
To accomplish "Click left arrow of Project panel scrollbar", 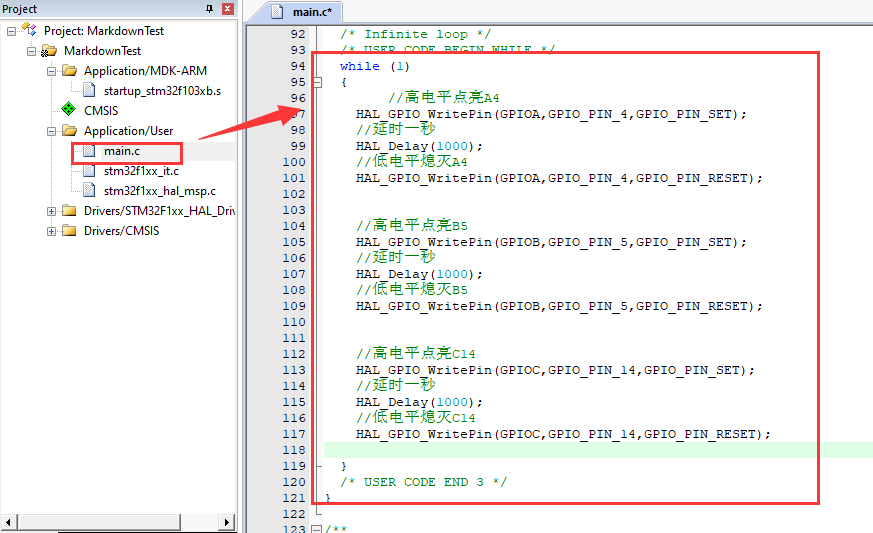I will tap(8, 522).
